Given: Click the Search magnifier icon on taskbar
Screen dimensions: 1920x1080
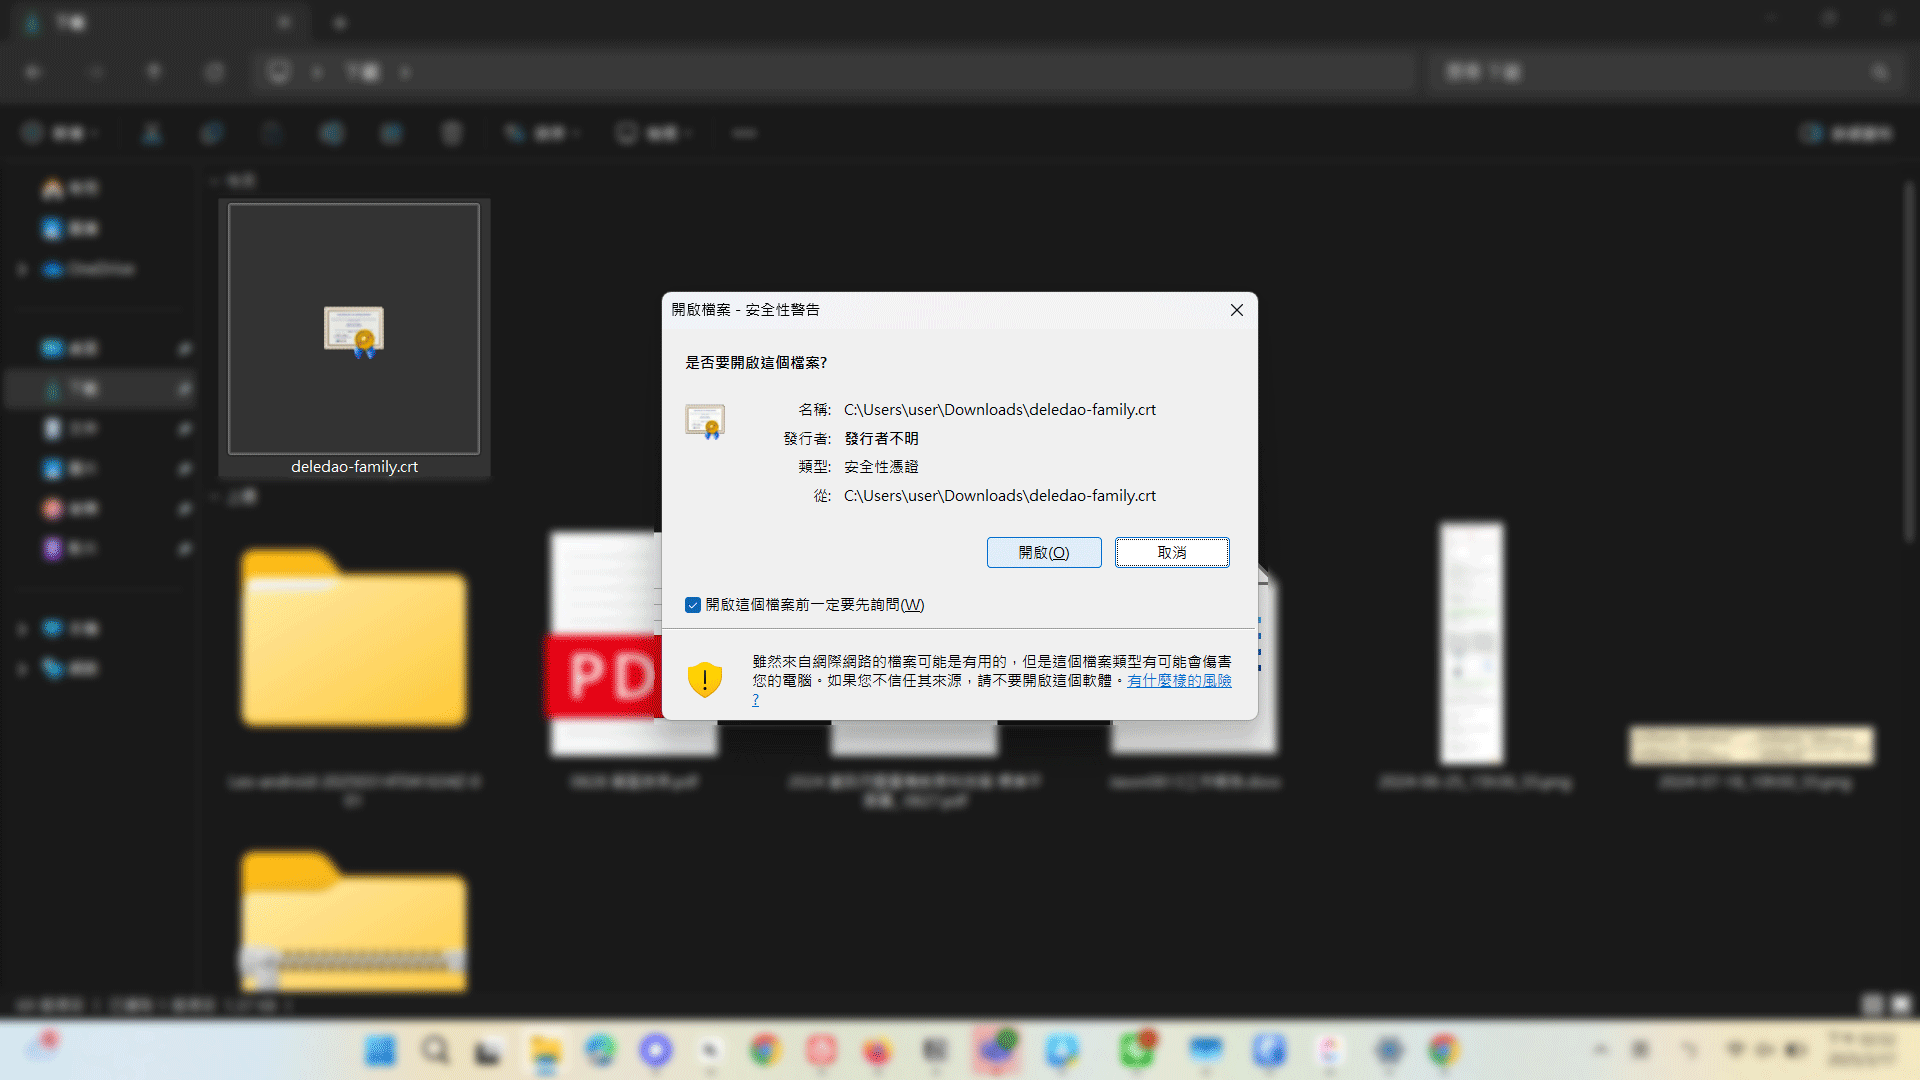Looking at the screenshot, I should click(435, 1050).
